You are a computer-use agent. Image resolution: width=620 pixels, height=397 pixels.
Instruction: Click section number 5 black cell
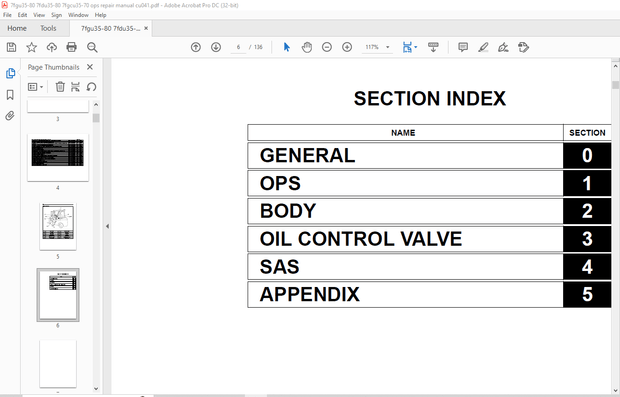587,294
